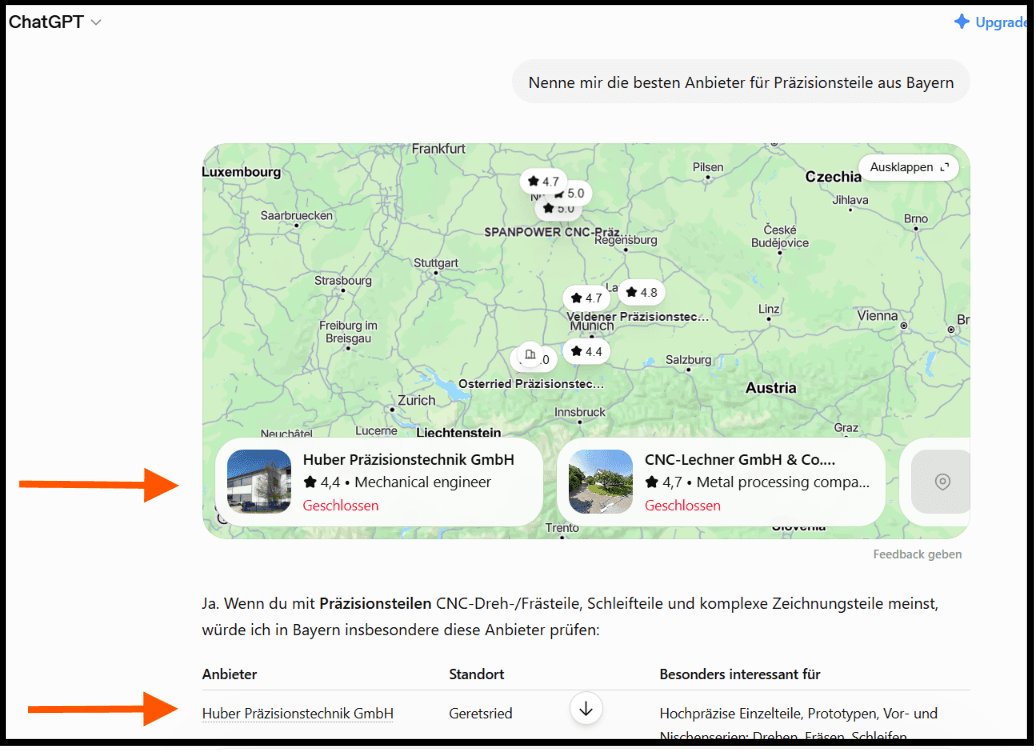Click Geschlossen status on CNC-Lechner card
The height and width of the screenshot is (751, 1036).
tap(683, 505)
